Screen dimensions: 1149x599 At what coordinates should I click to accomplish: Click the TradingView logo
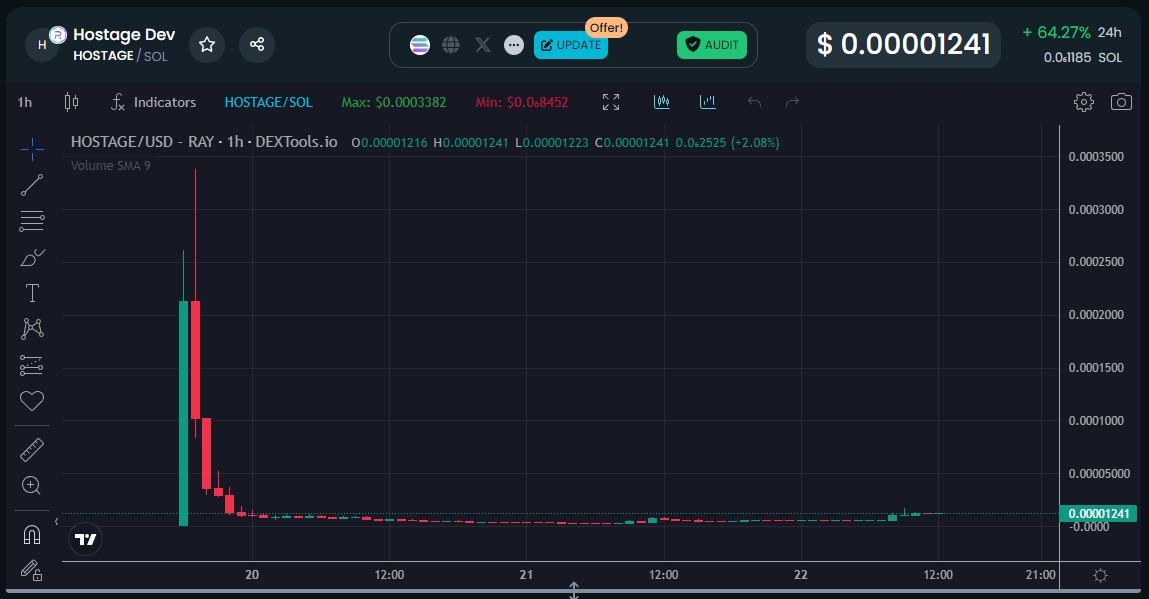pos(86,540)
